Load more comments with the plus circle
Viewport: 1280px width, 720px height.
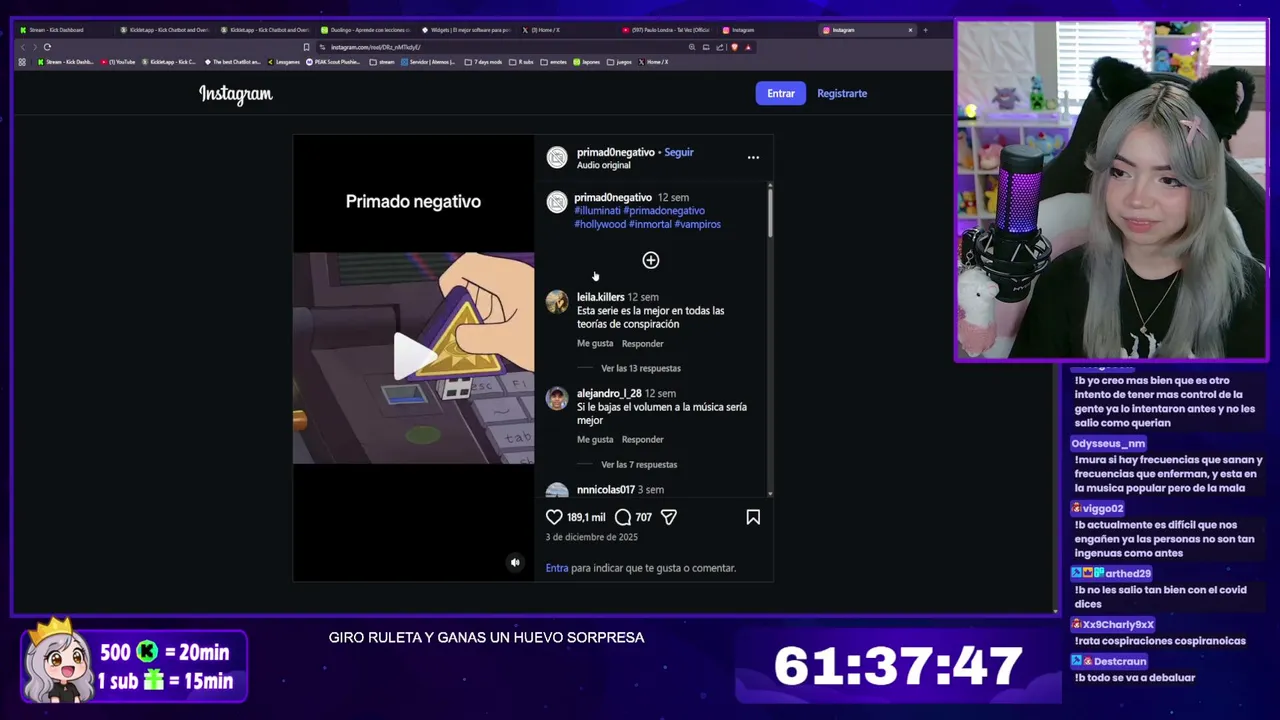click(651, 260)
